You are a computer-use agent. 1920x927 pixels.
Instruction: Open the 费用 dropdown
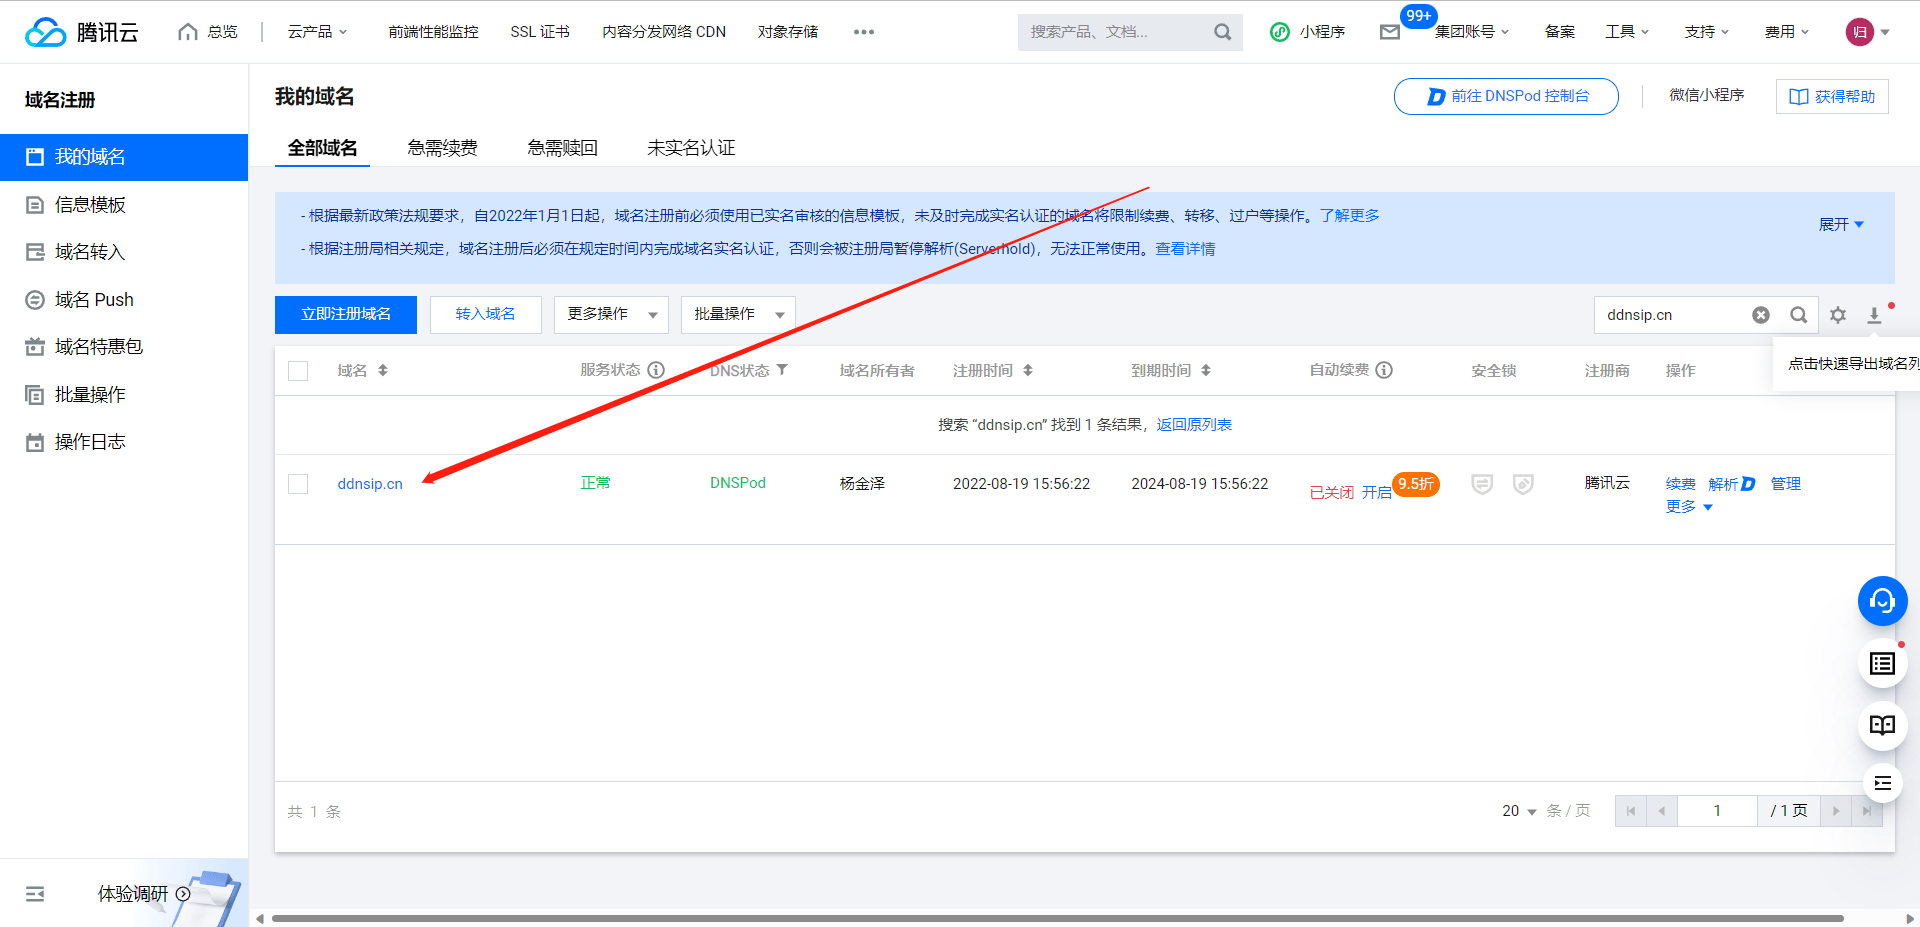(x=1787, y=32)
